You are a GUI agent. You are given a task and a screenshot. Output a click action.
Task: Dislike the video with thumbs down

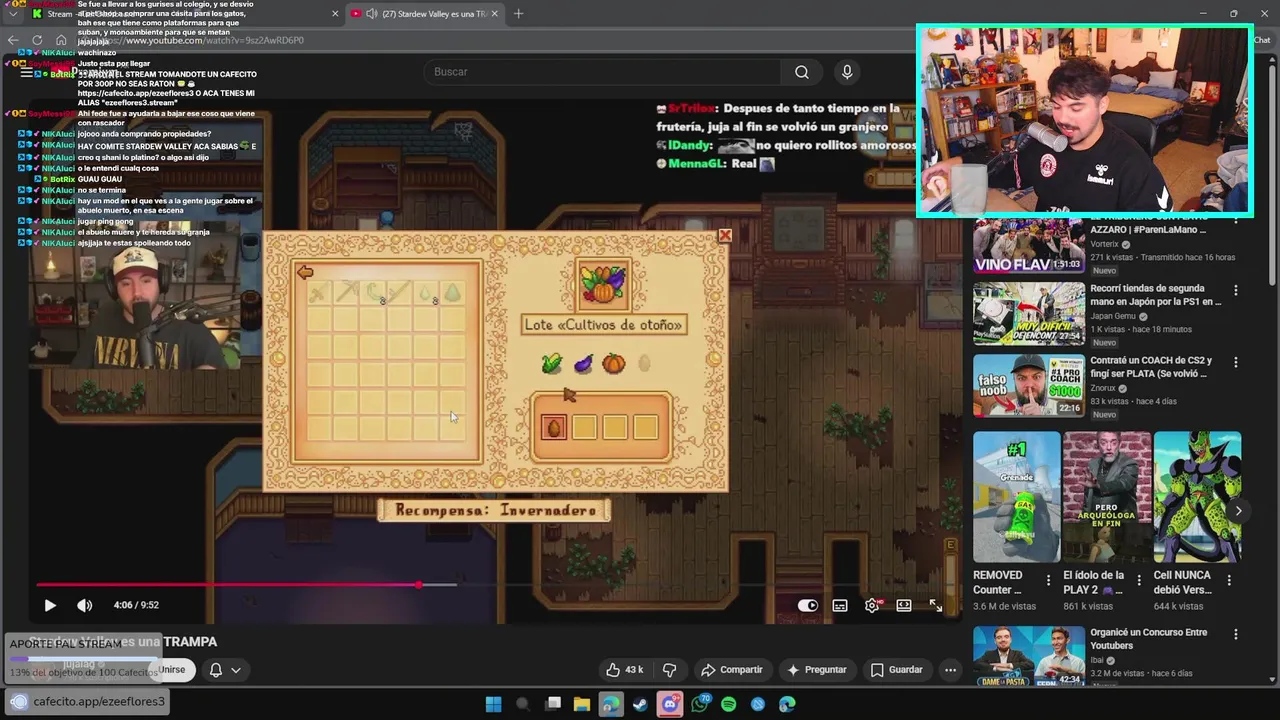[x=670, y=670]
